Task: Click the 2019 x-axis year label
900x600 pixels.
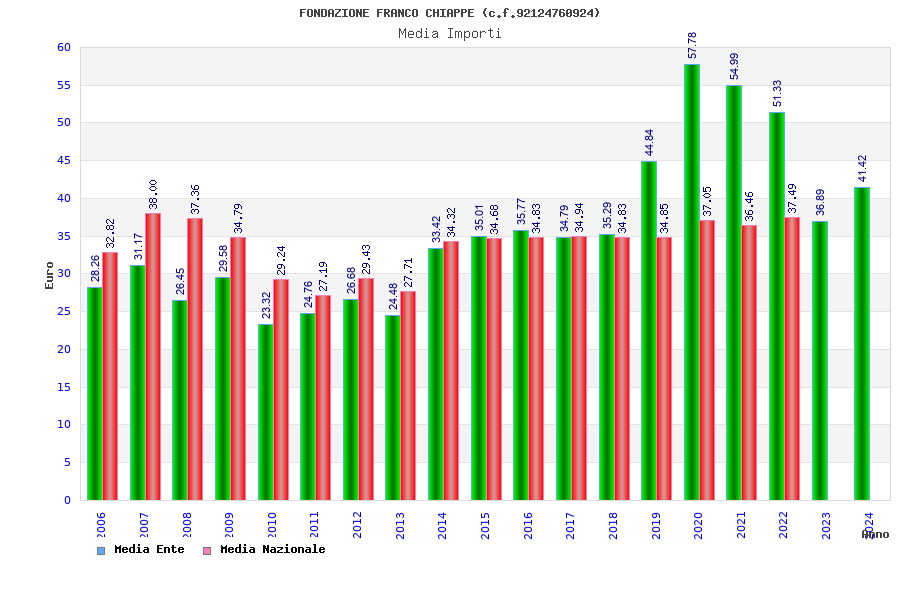Action: click(x=656, y=525)
